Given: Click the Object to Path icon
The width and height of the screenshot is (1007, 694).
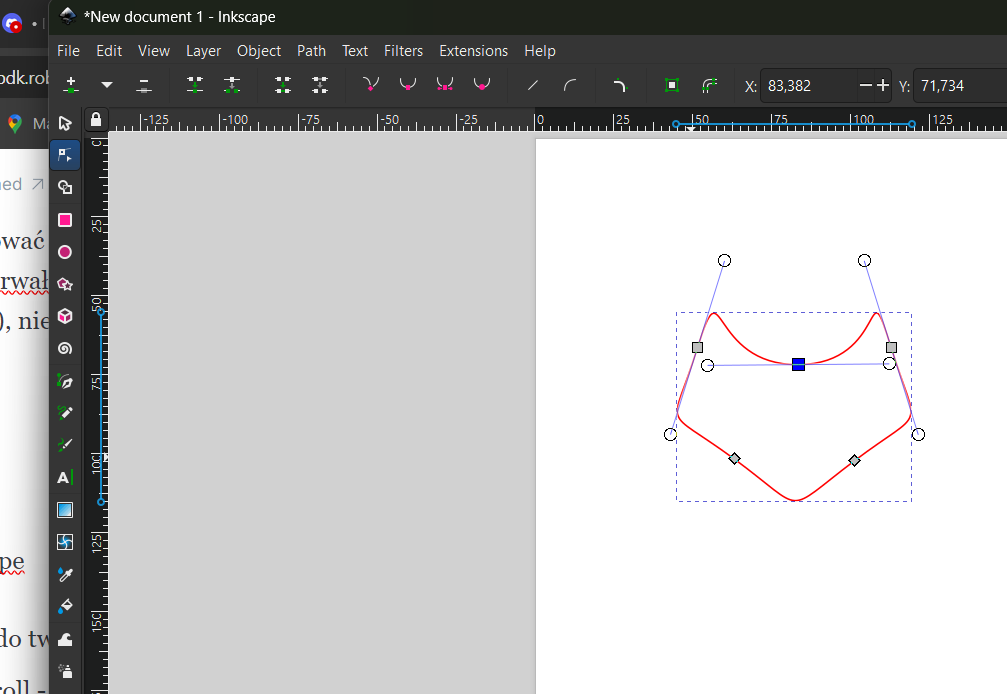Looking at the screenshot, I should pos(672,85).
